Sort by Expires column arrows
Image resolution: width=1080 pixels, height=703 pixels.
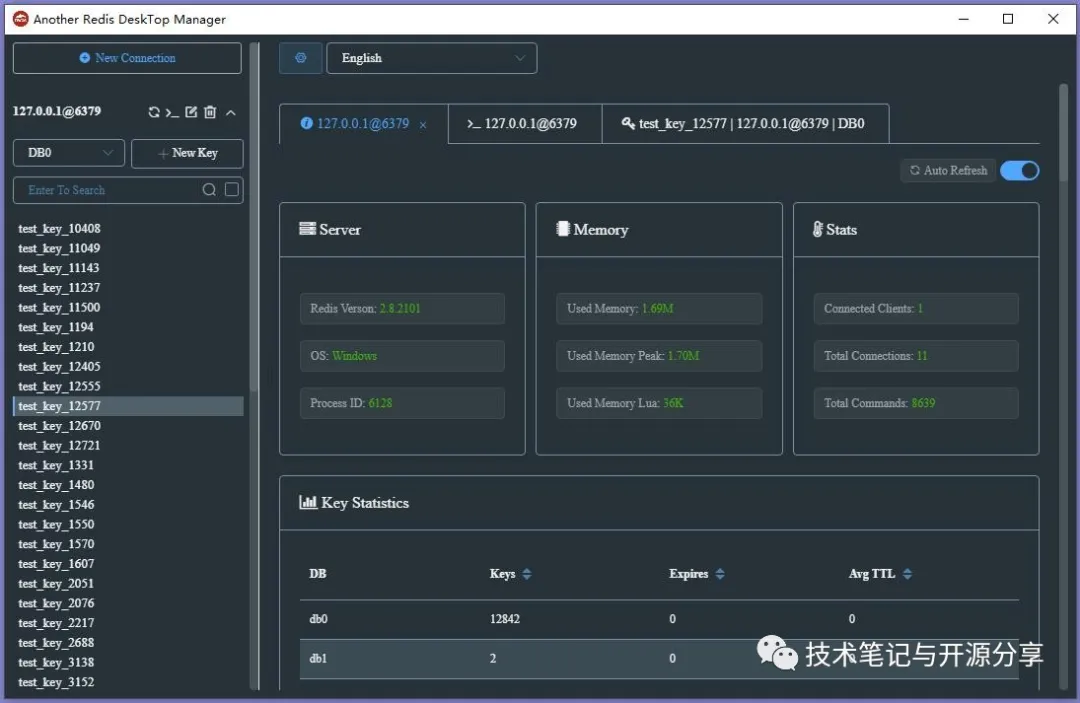point(720,574)
